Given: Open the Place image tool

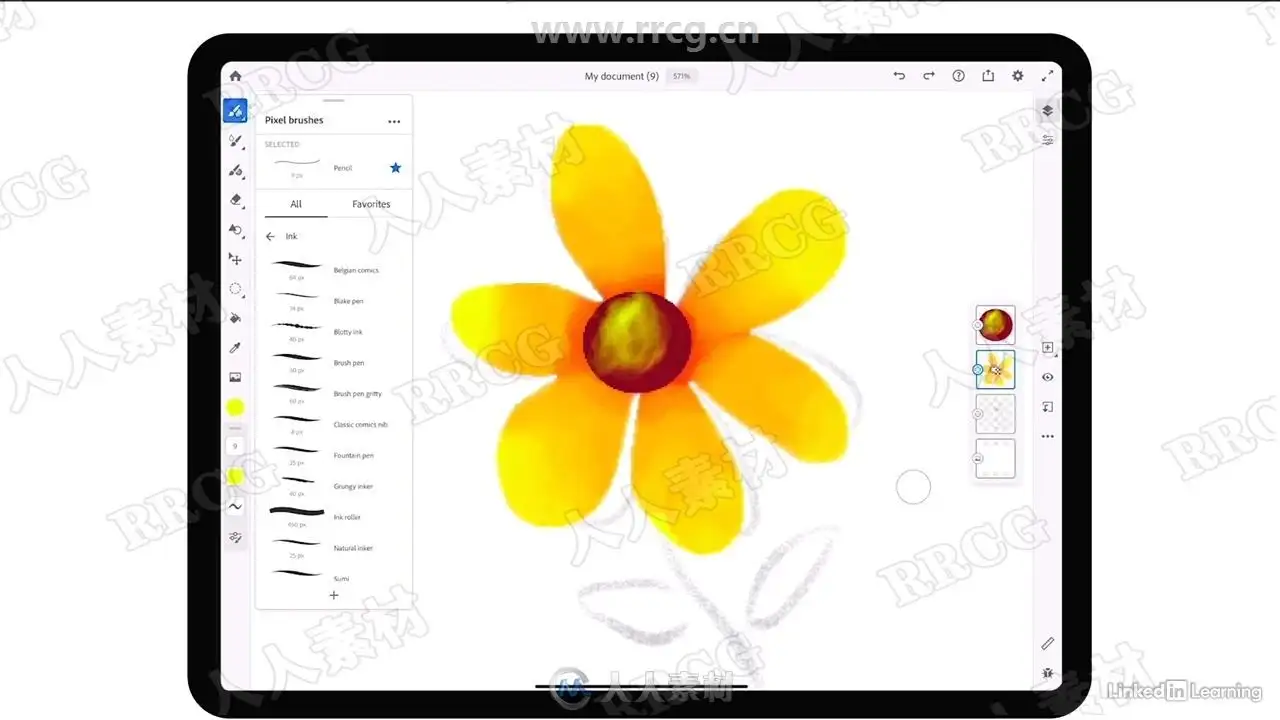Looking at the screenshot, I should click(x=235, y=377).
